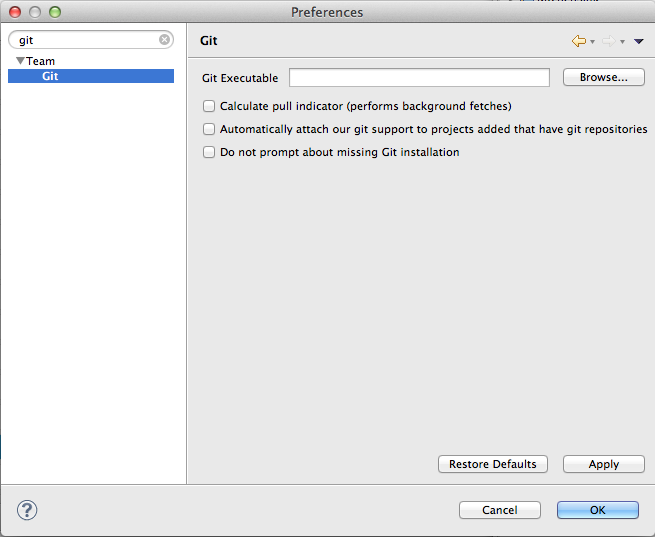Select the Git item under Team

click(91, 76)
